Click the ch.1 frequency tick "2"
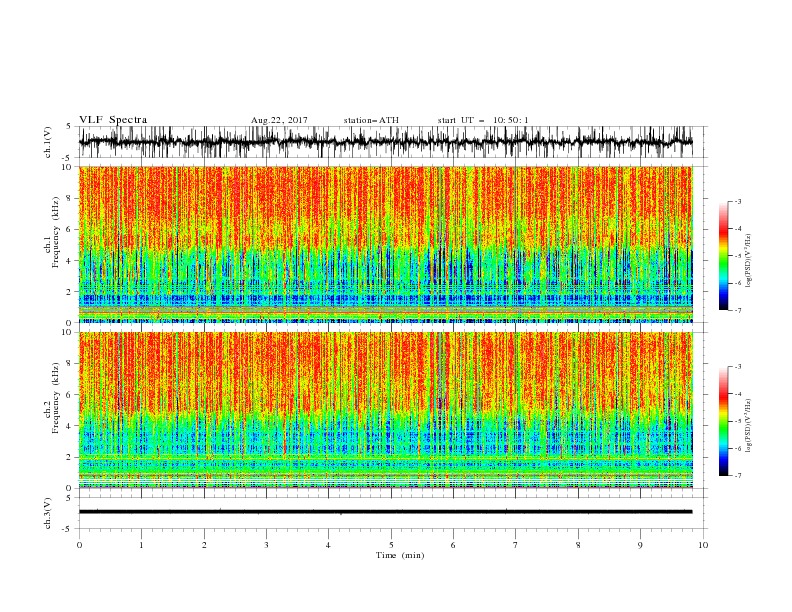The image size is (792, 612). 71,292
